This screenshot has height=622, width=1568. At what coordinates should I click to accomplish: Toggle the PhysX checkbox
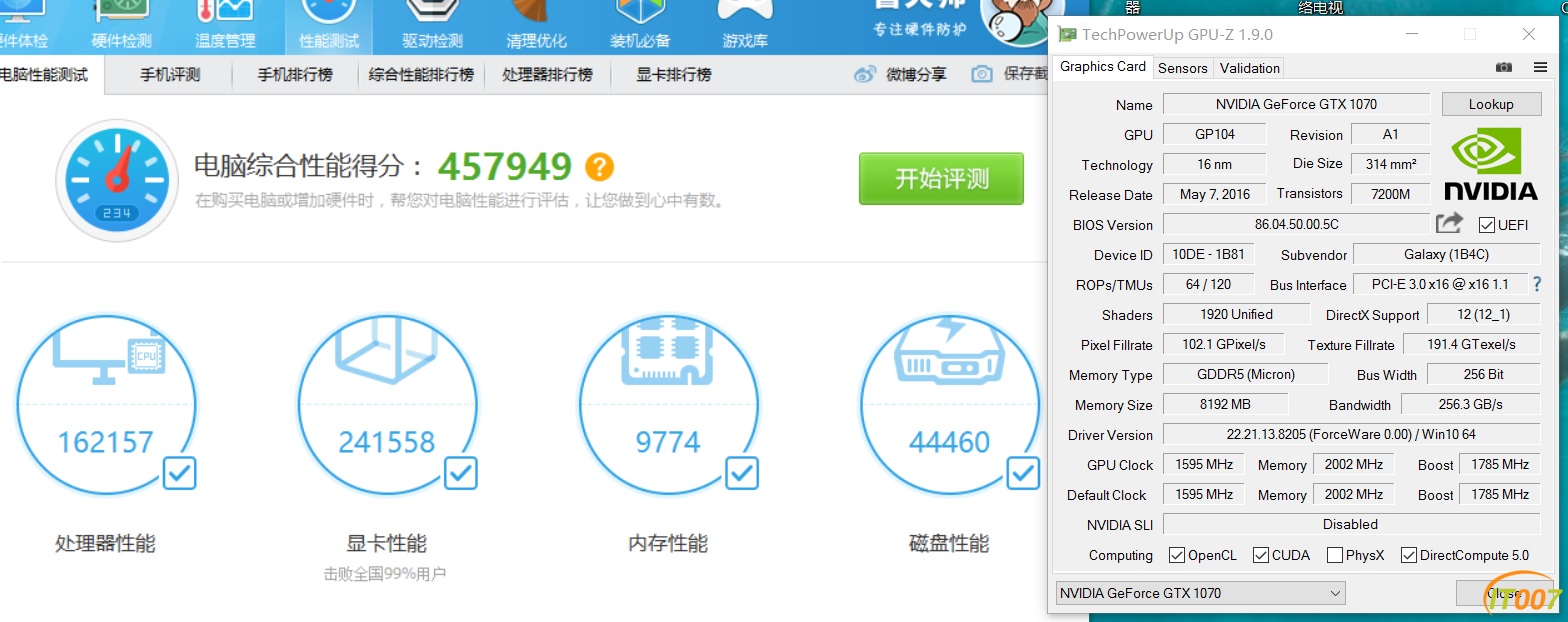pyautogui.click(x=1335, y=555)
